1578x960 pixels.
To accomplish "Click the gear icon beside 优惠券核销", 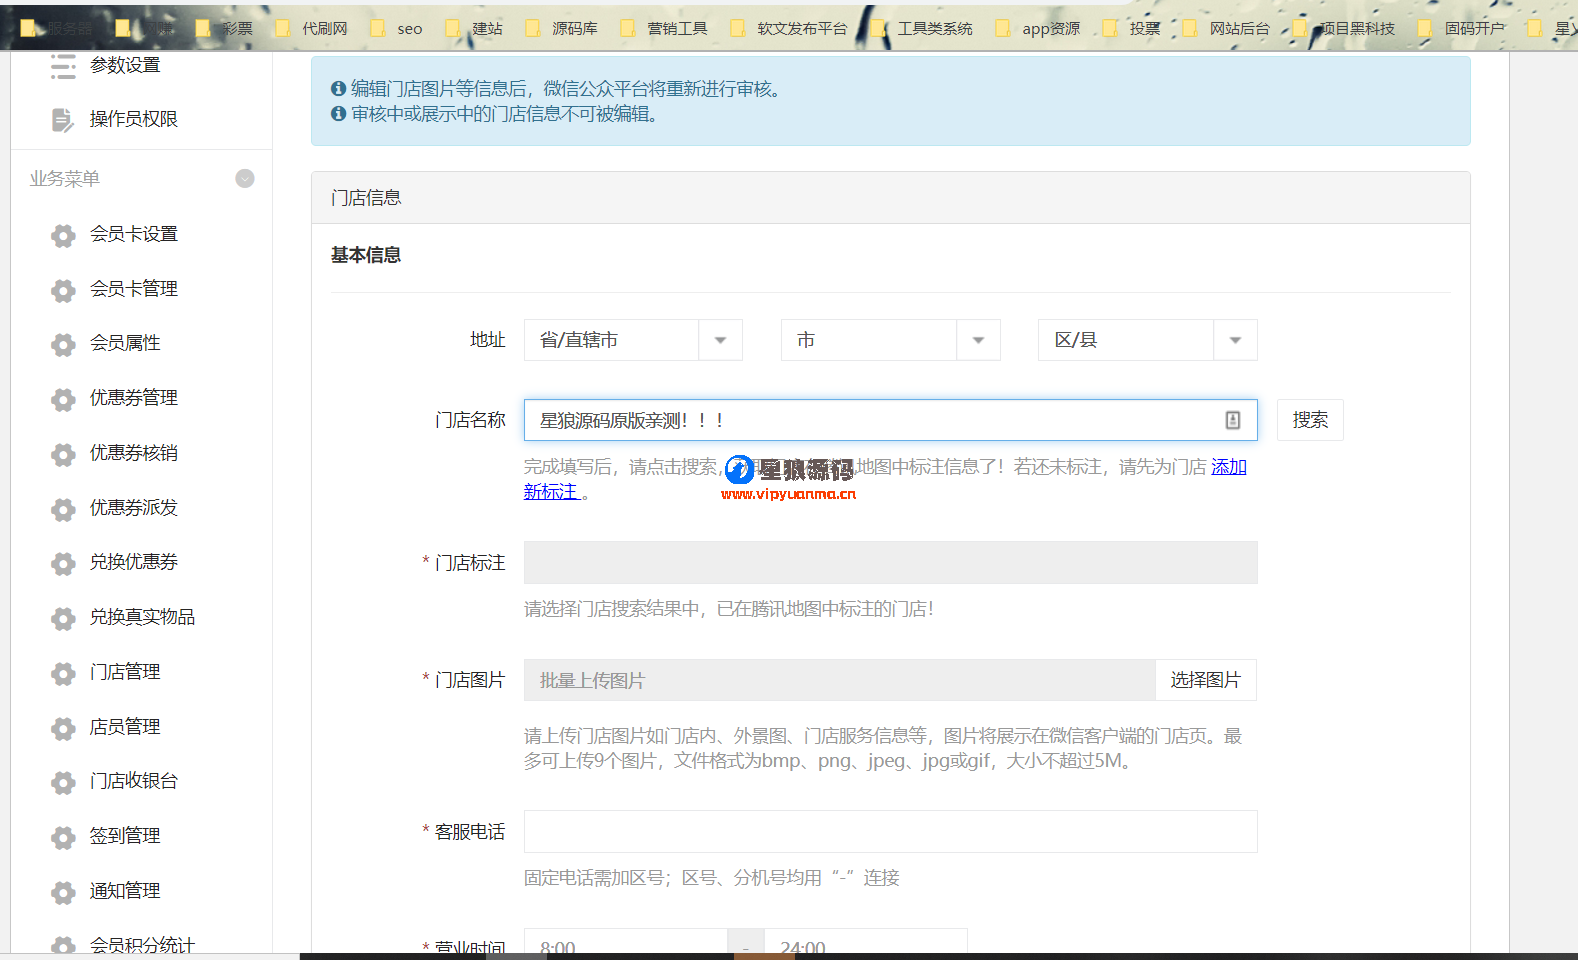I will click(x=63, y=454).
